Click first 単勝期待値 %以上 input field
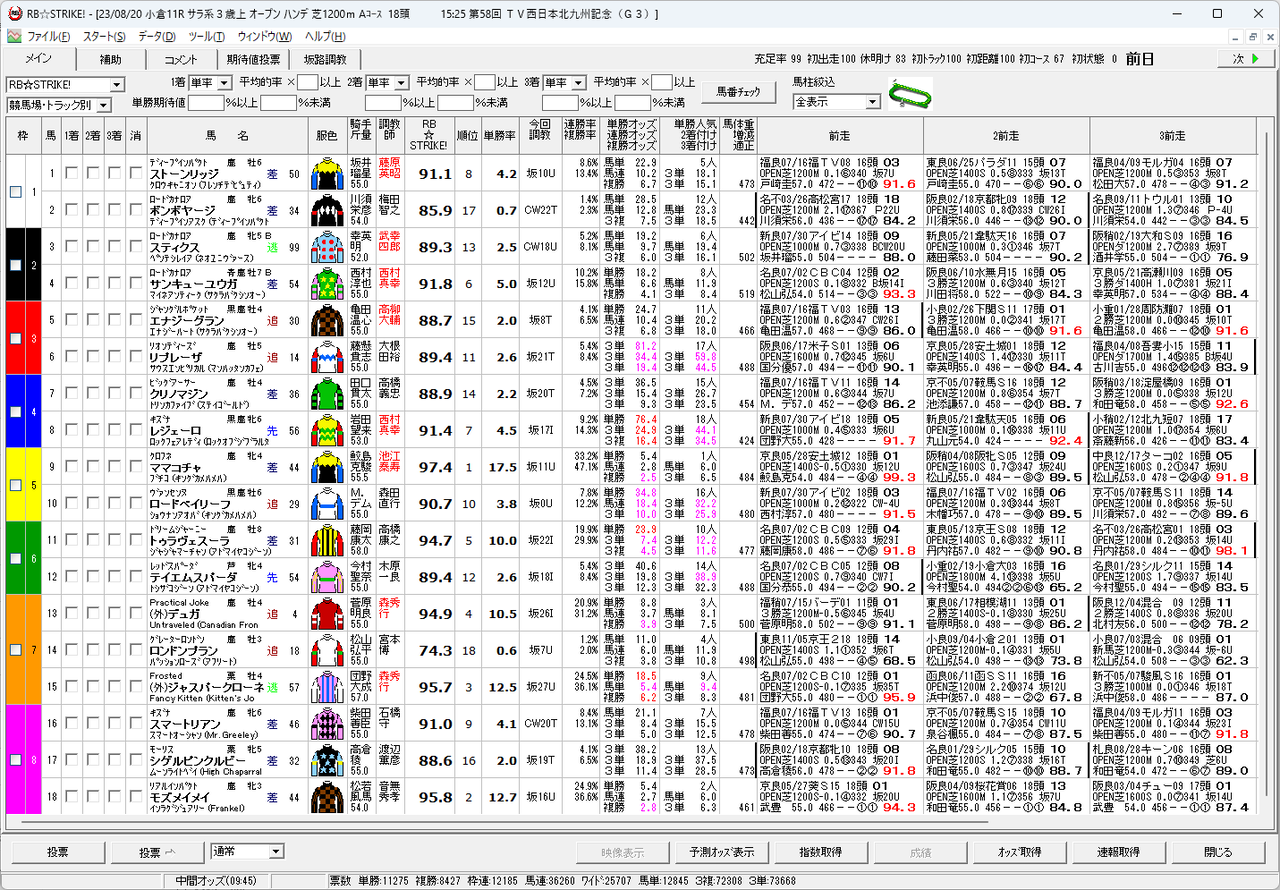The height and width of the screenshot is (890, 1280). [206, 102]
